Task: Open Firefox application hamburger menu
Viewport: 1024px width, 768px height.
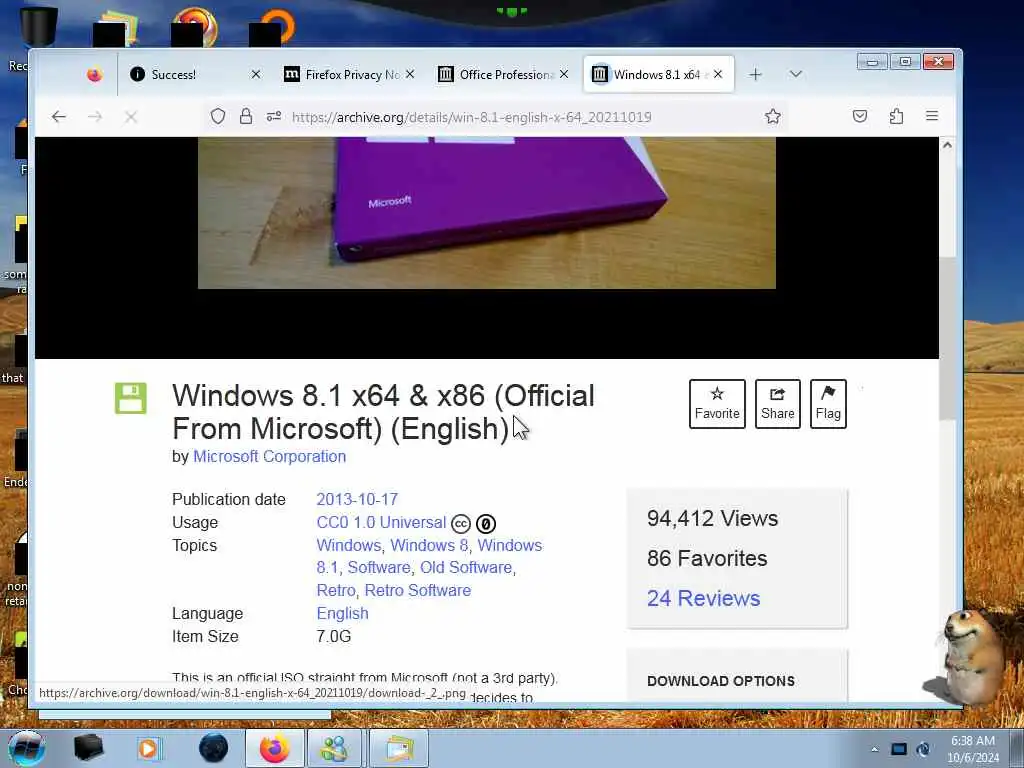Action: [x=932, y=116]
